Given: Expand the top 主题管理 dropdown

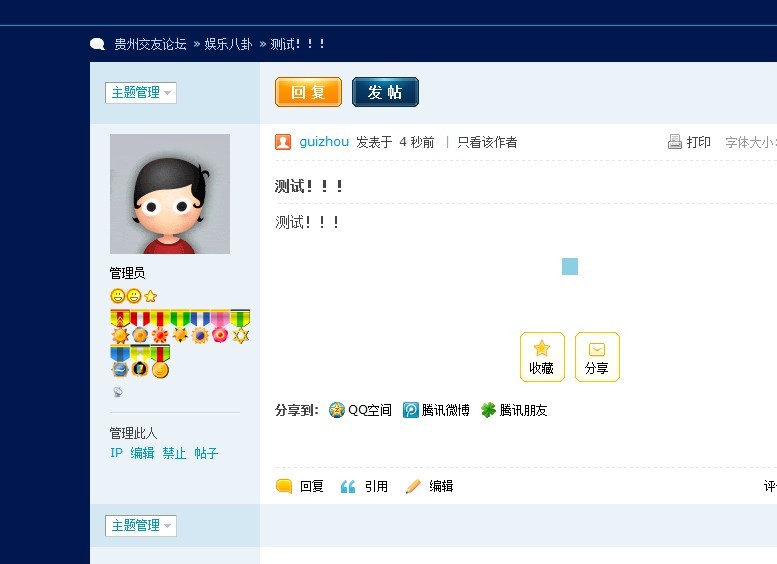Looking at the screenshot, I should (141, 93).
